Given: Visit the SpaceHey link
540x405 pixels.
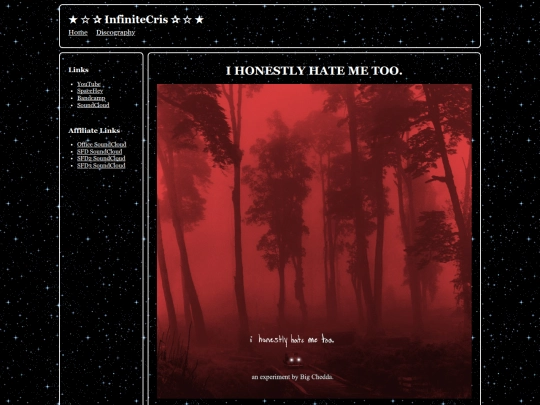Looking at the screenshot, I should pos(90,91).
